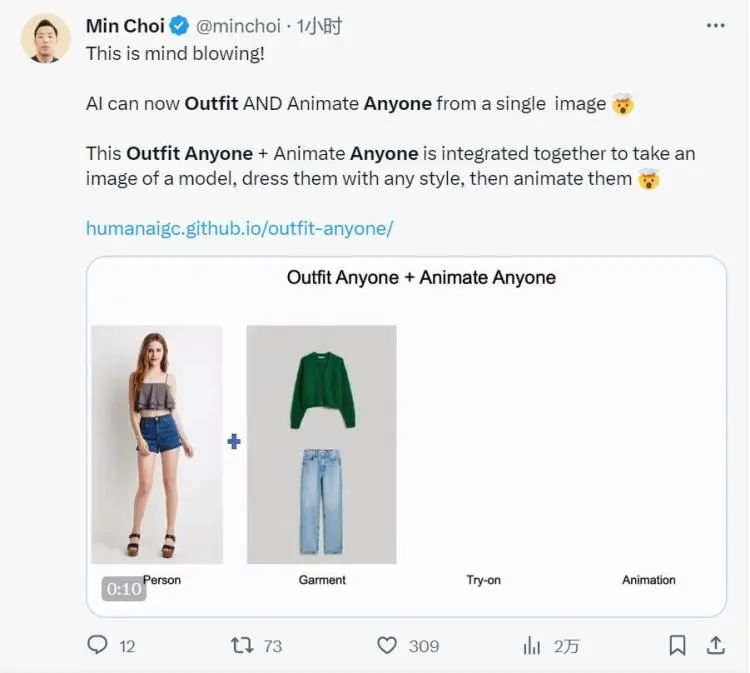Click the reply comment icon
Screen dimensions: 750x673
[97, 646]
